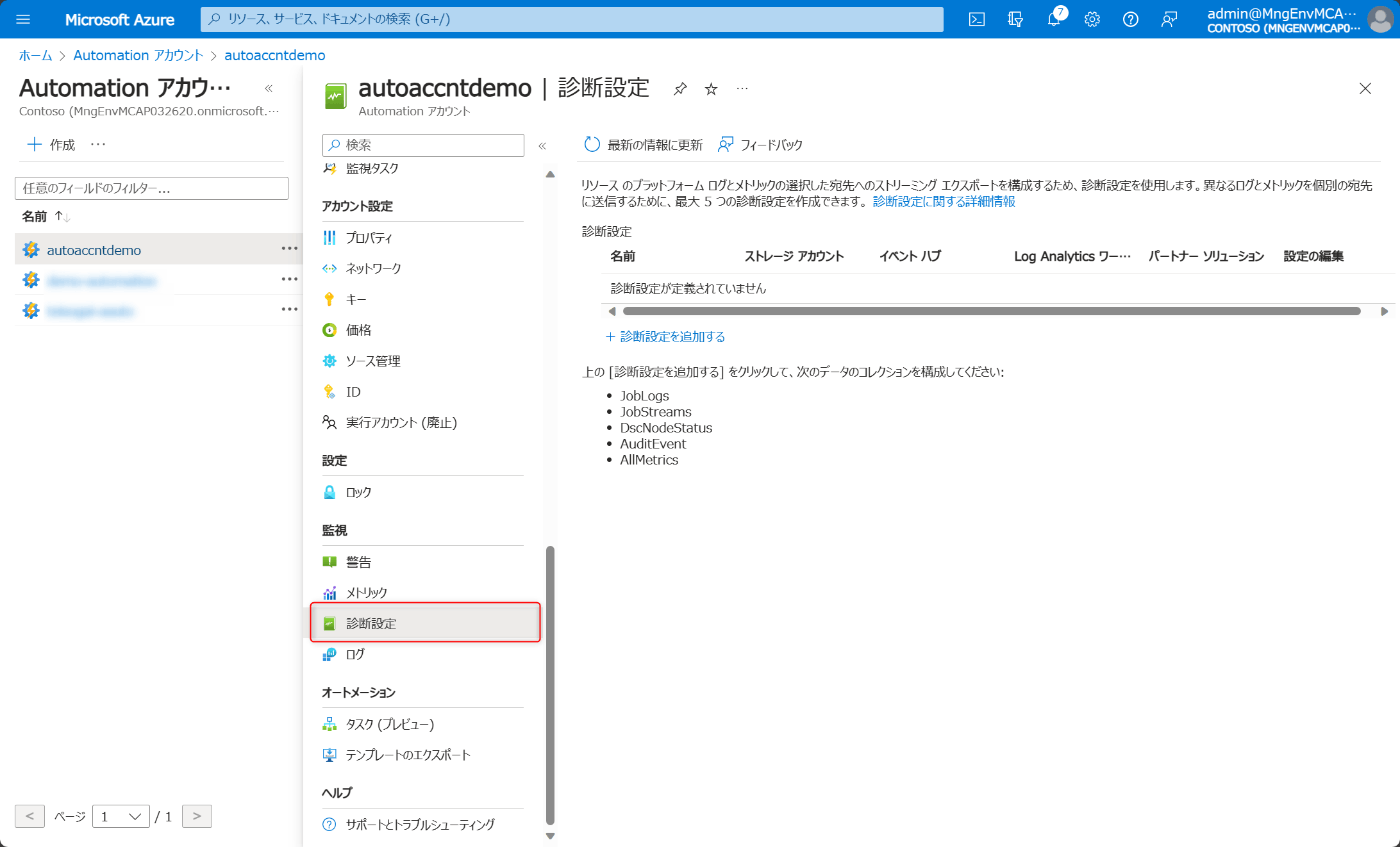
Task: Click sidebar scrollbar down arrow
Action: pos(549,835)
